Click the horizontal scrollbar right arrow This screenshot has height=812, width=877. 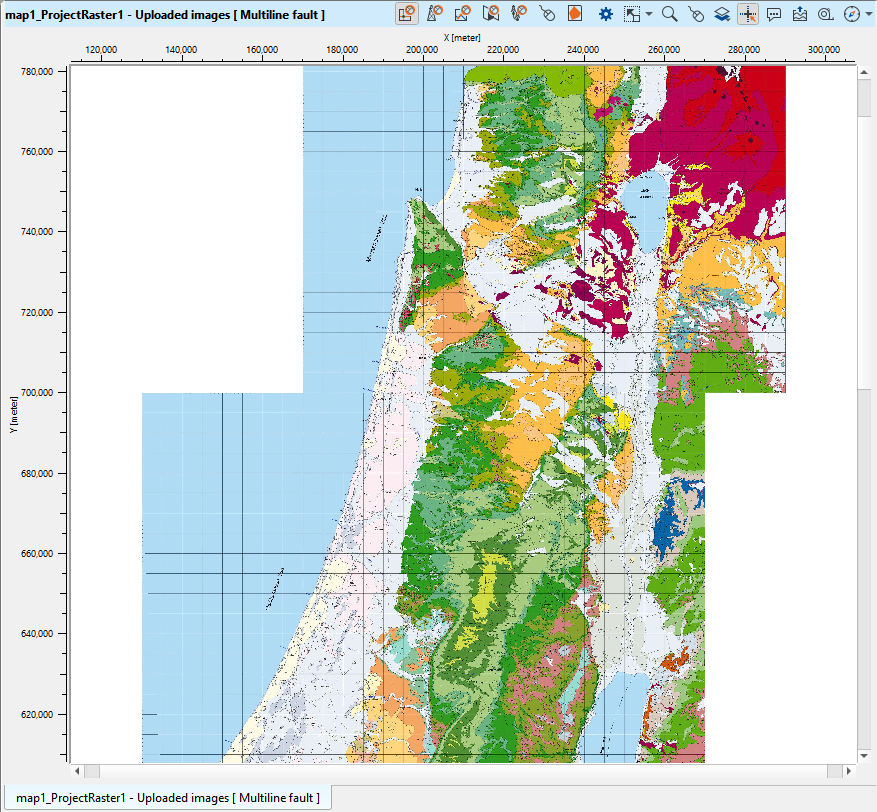848,771
